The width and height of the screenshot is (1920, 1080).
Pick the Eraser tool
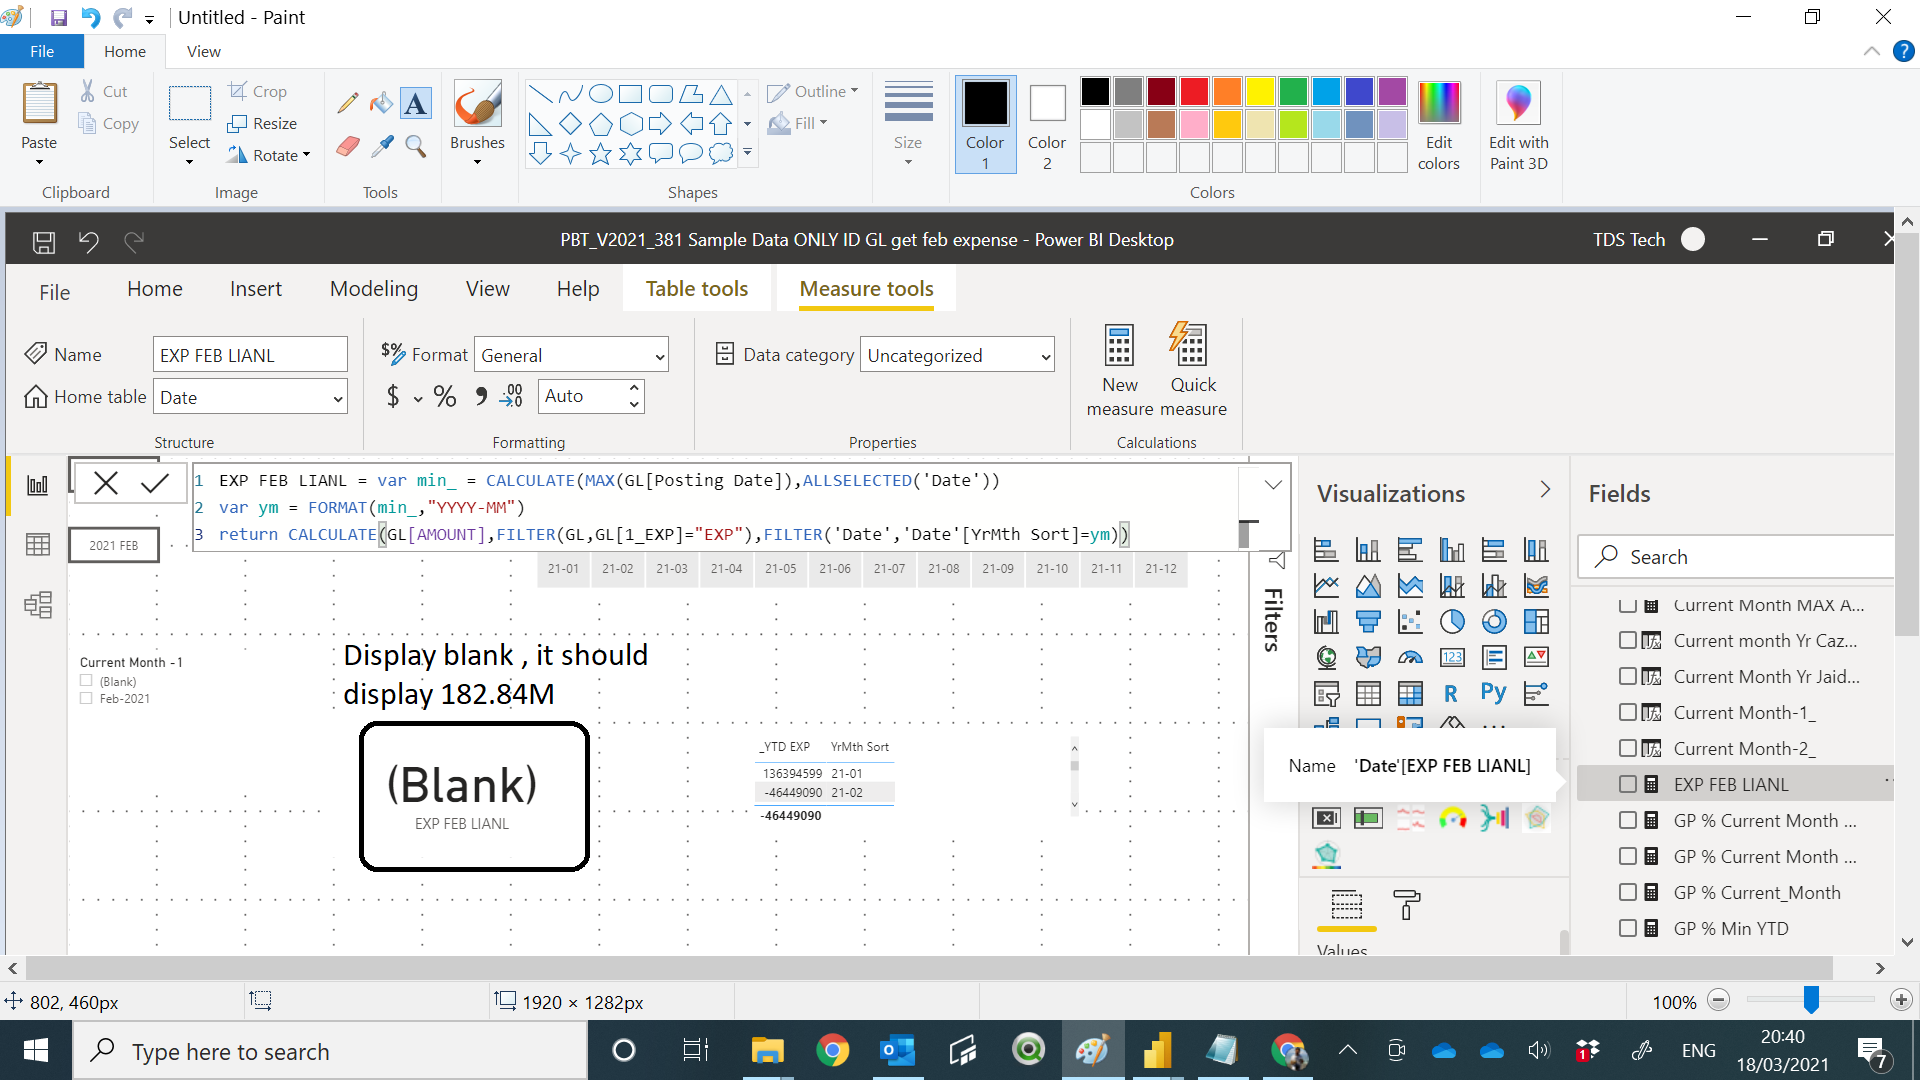[348, 146]
